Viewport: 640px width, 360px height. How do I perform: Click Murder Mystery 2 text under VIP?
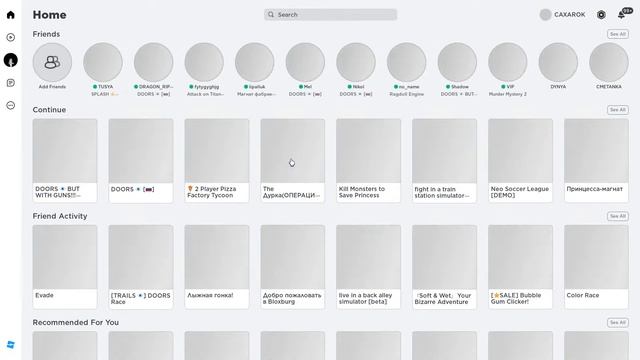coord(508,94)
